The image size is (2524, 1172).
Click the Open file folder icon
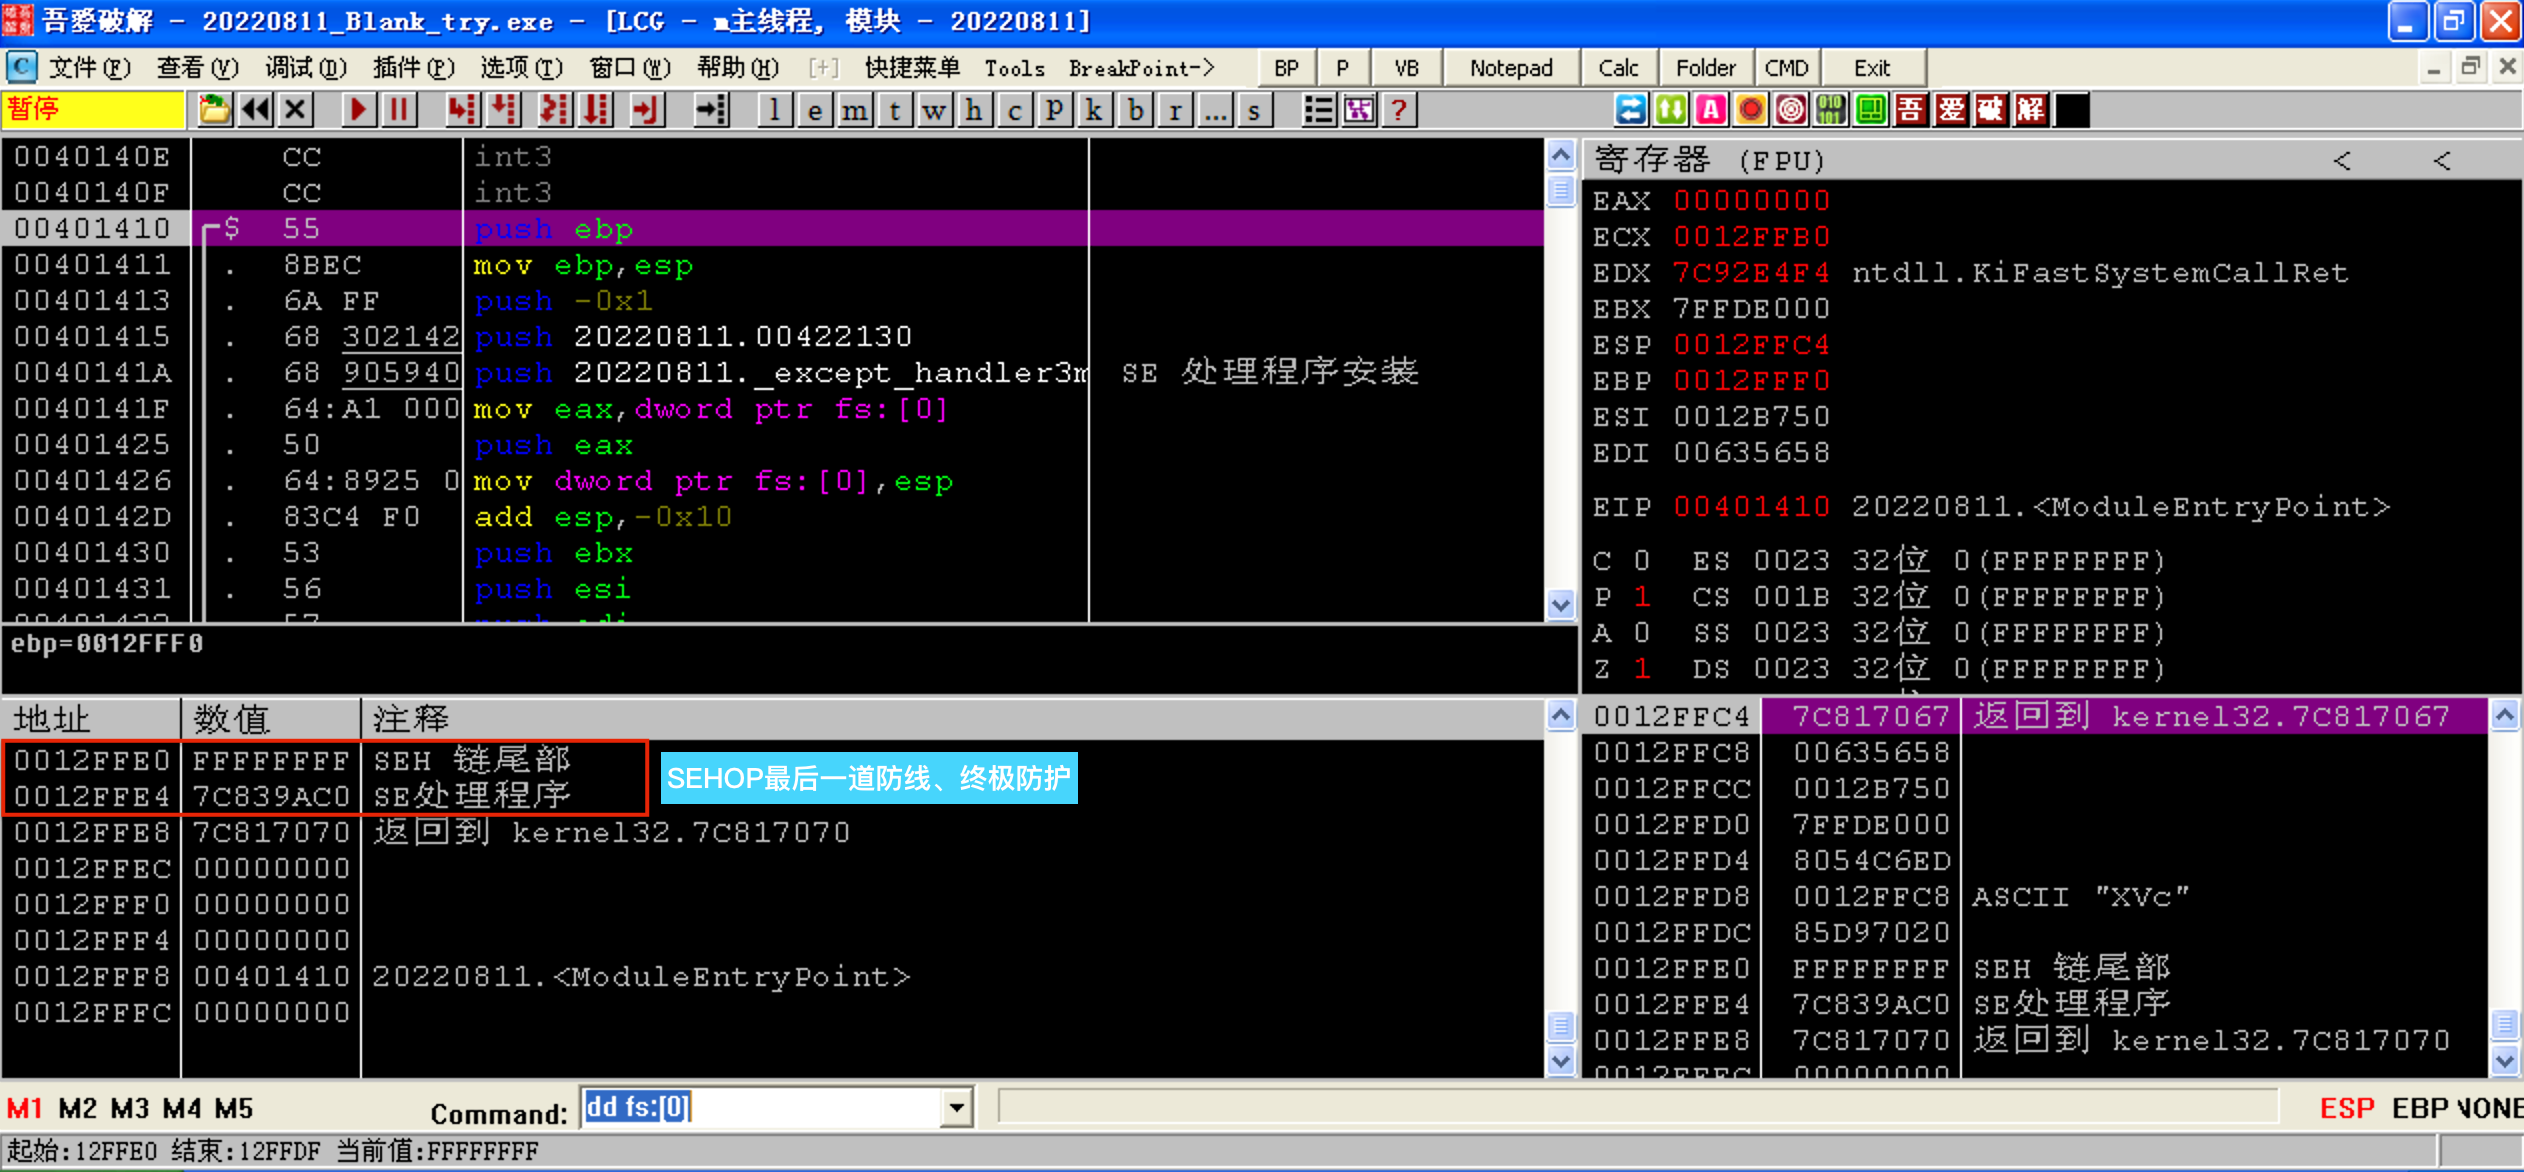coord(213,109)
